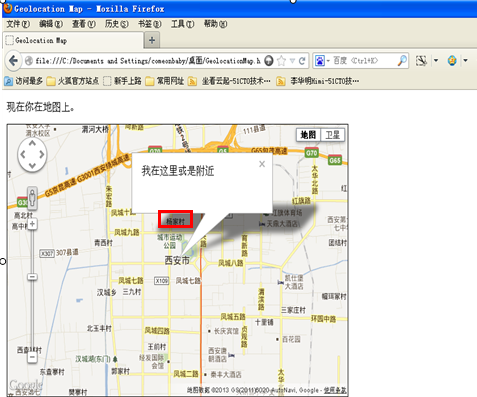Click the map zoom slider handle
The image size is (477, 397).
point(32,277)
